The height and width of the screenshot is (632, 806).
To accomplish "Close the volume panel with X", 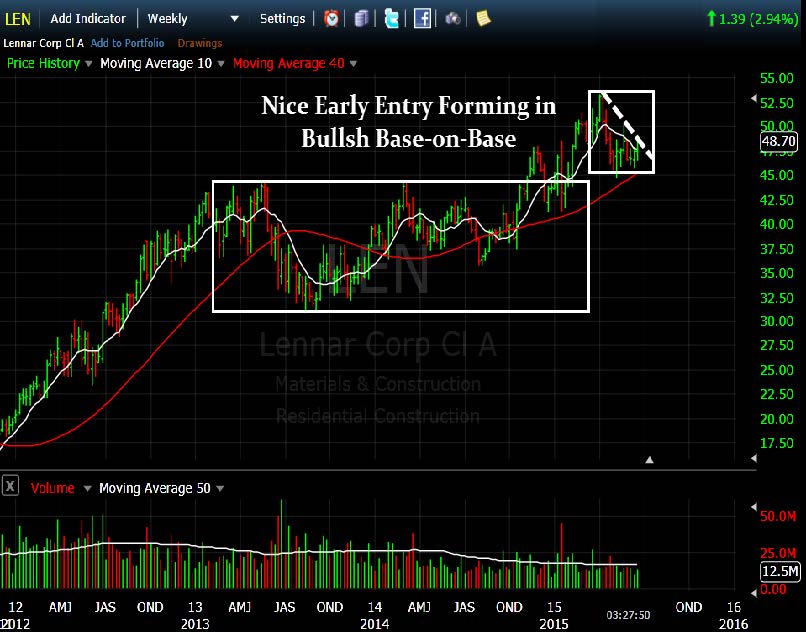I will click(x=10, y=485).
